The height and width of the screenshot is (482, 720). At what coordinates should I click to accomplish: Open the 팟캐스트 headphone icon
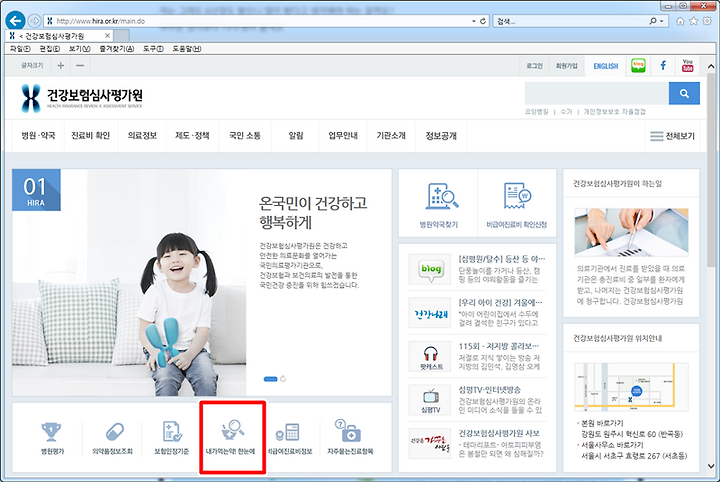(x=430, y=356)
